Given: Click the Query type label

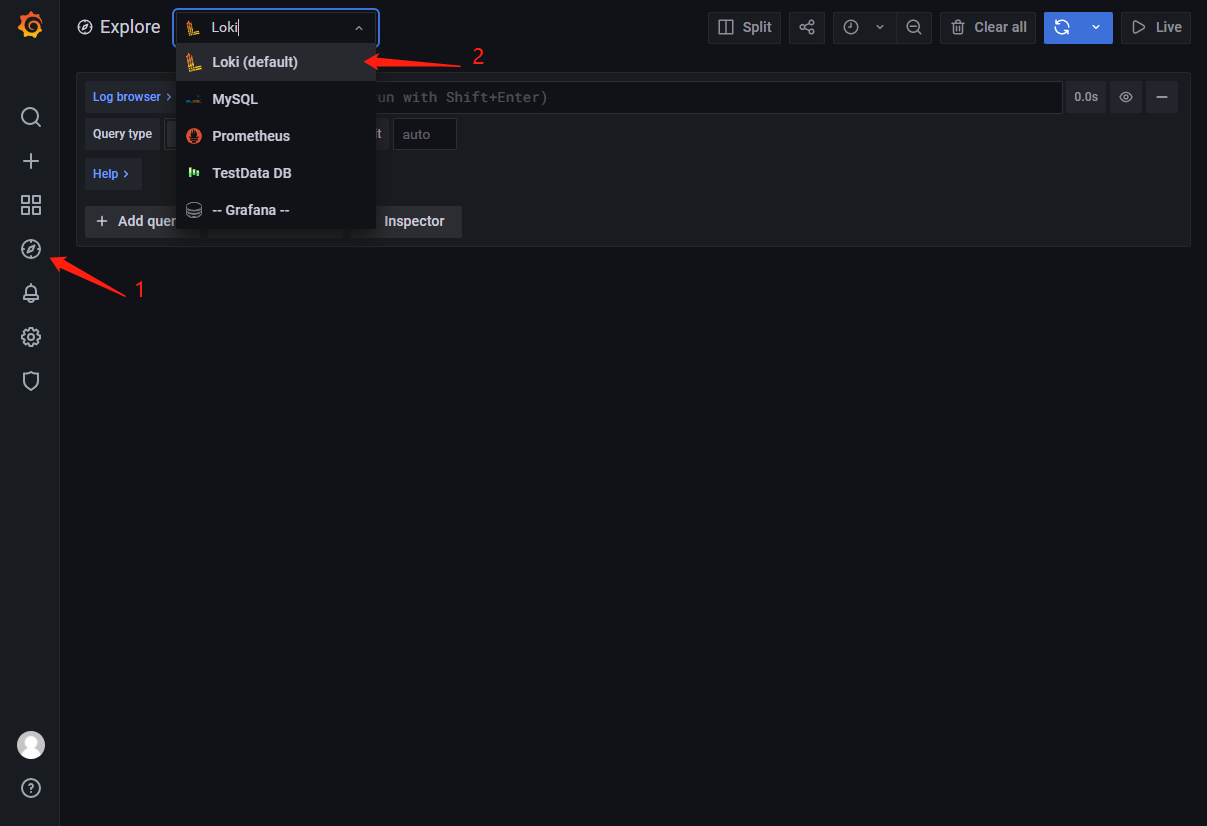Looking at the screenshot, I should pyautogui.click(x=122, y=134).
